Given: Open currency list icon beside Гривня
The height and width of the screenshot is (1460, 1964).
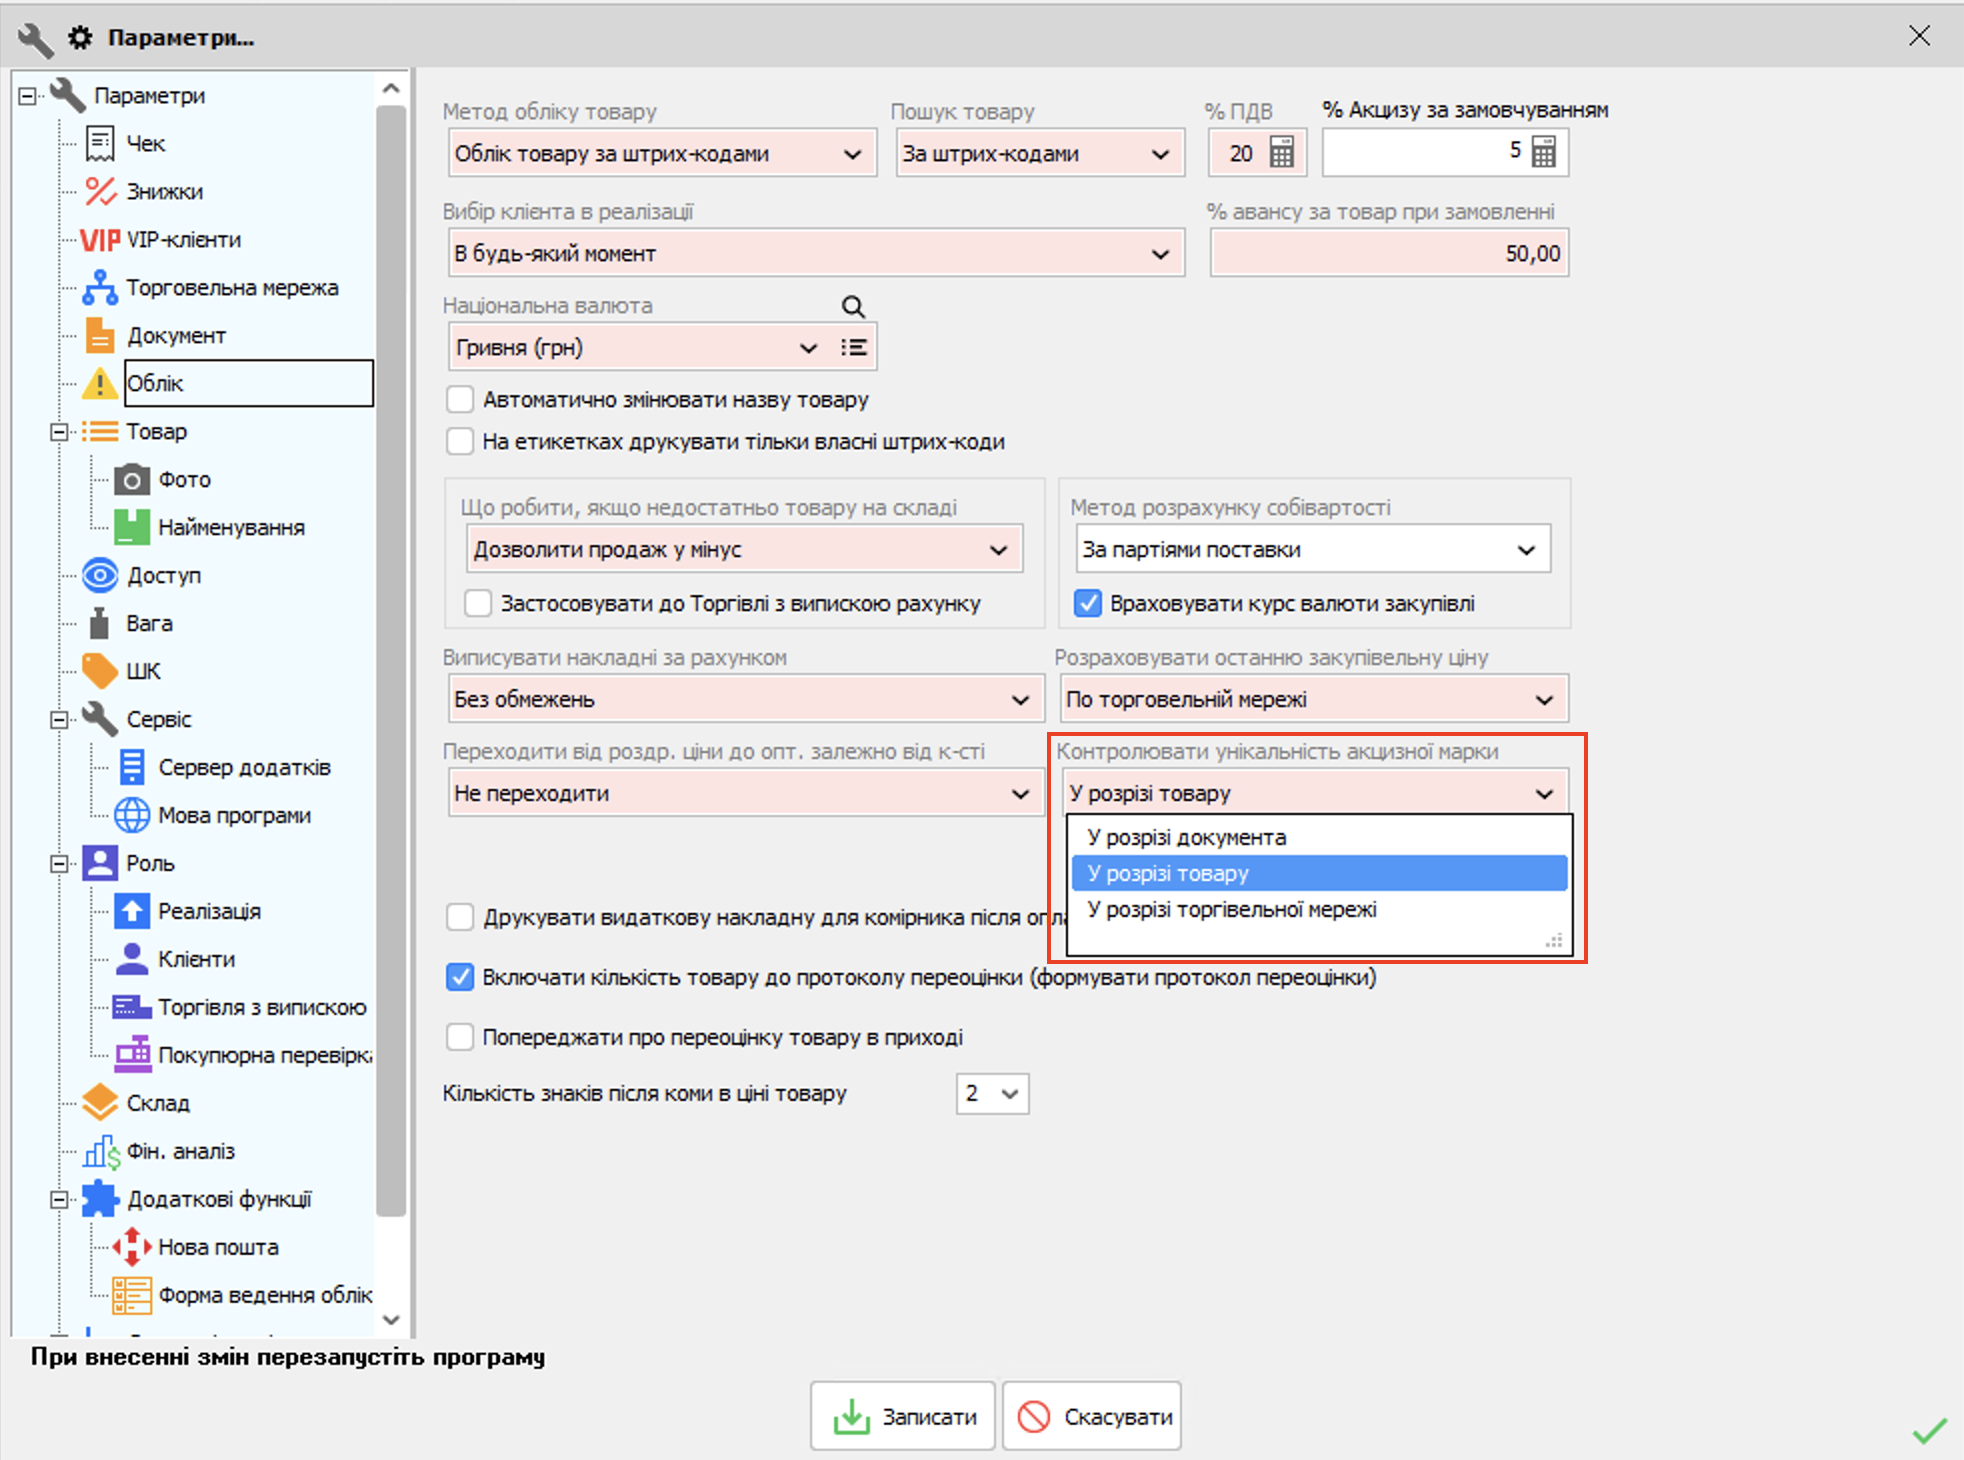Looking at the screenshot, I should [853, 348].
